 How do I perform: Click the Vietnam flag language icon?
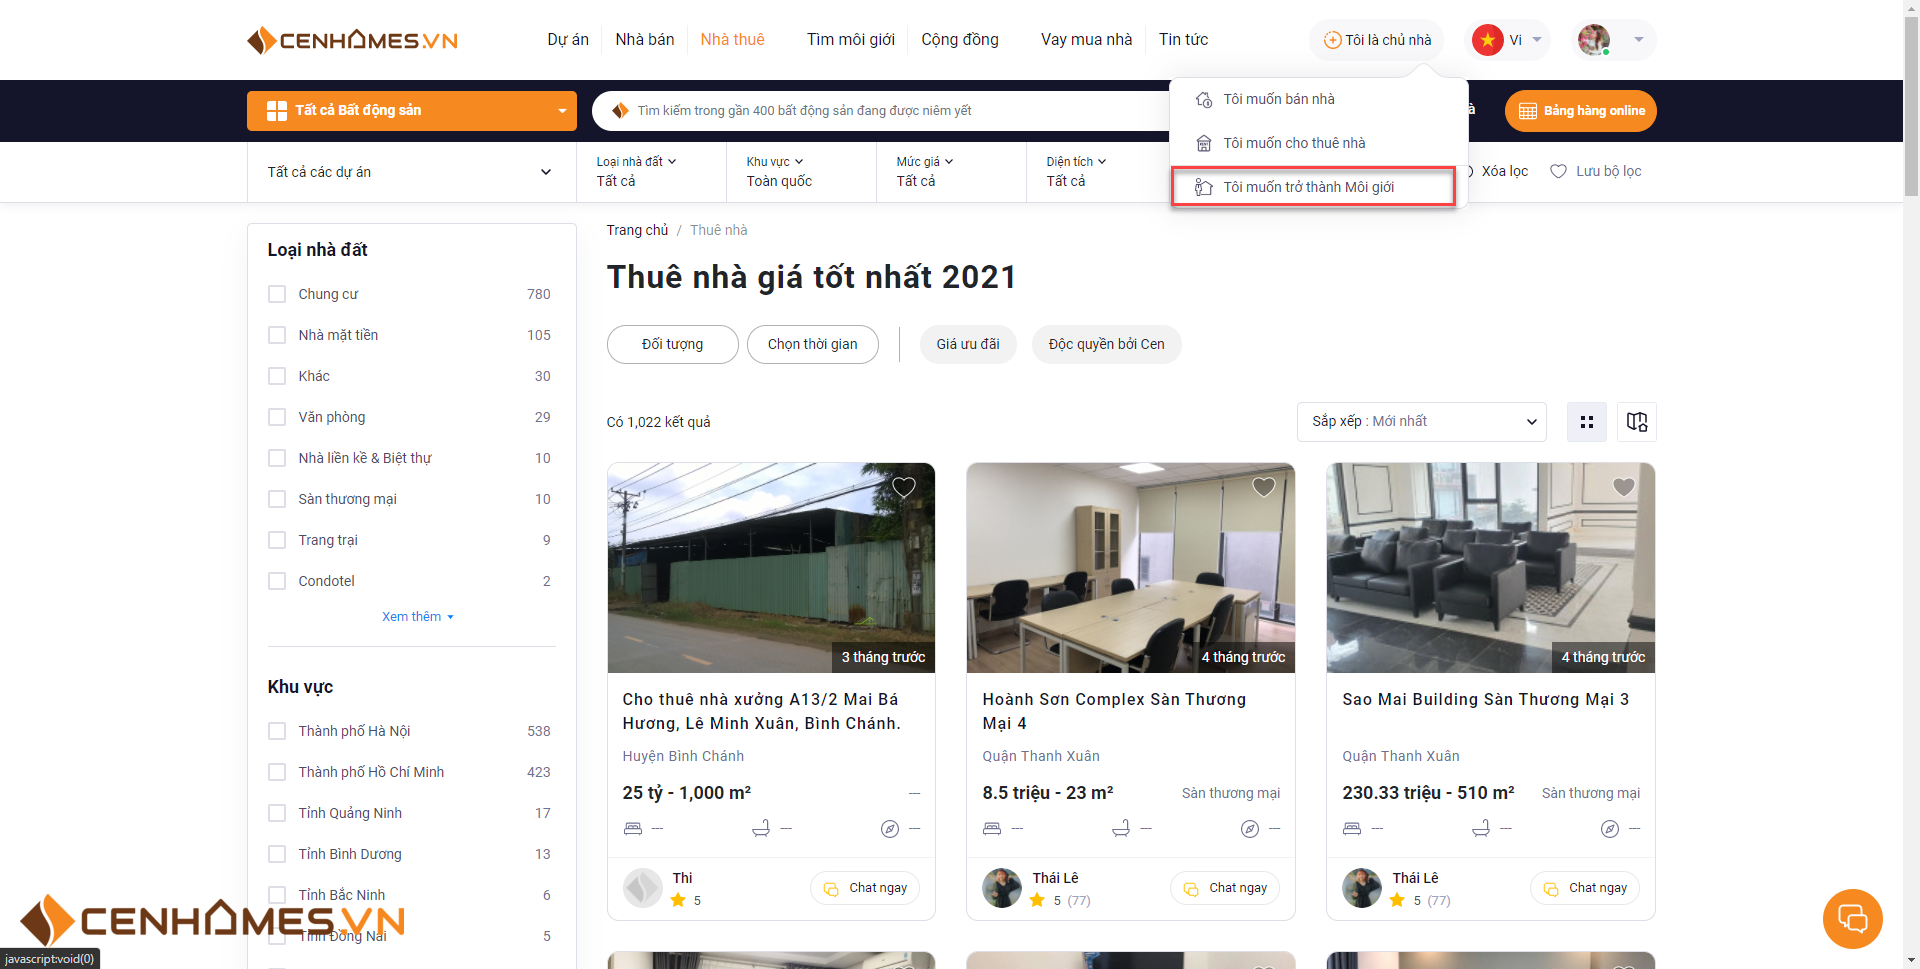[1488, 40]
